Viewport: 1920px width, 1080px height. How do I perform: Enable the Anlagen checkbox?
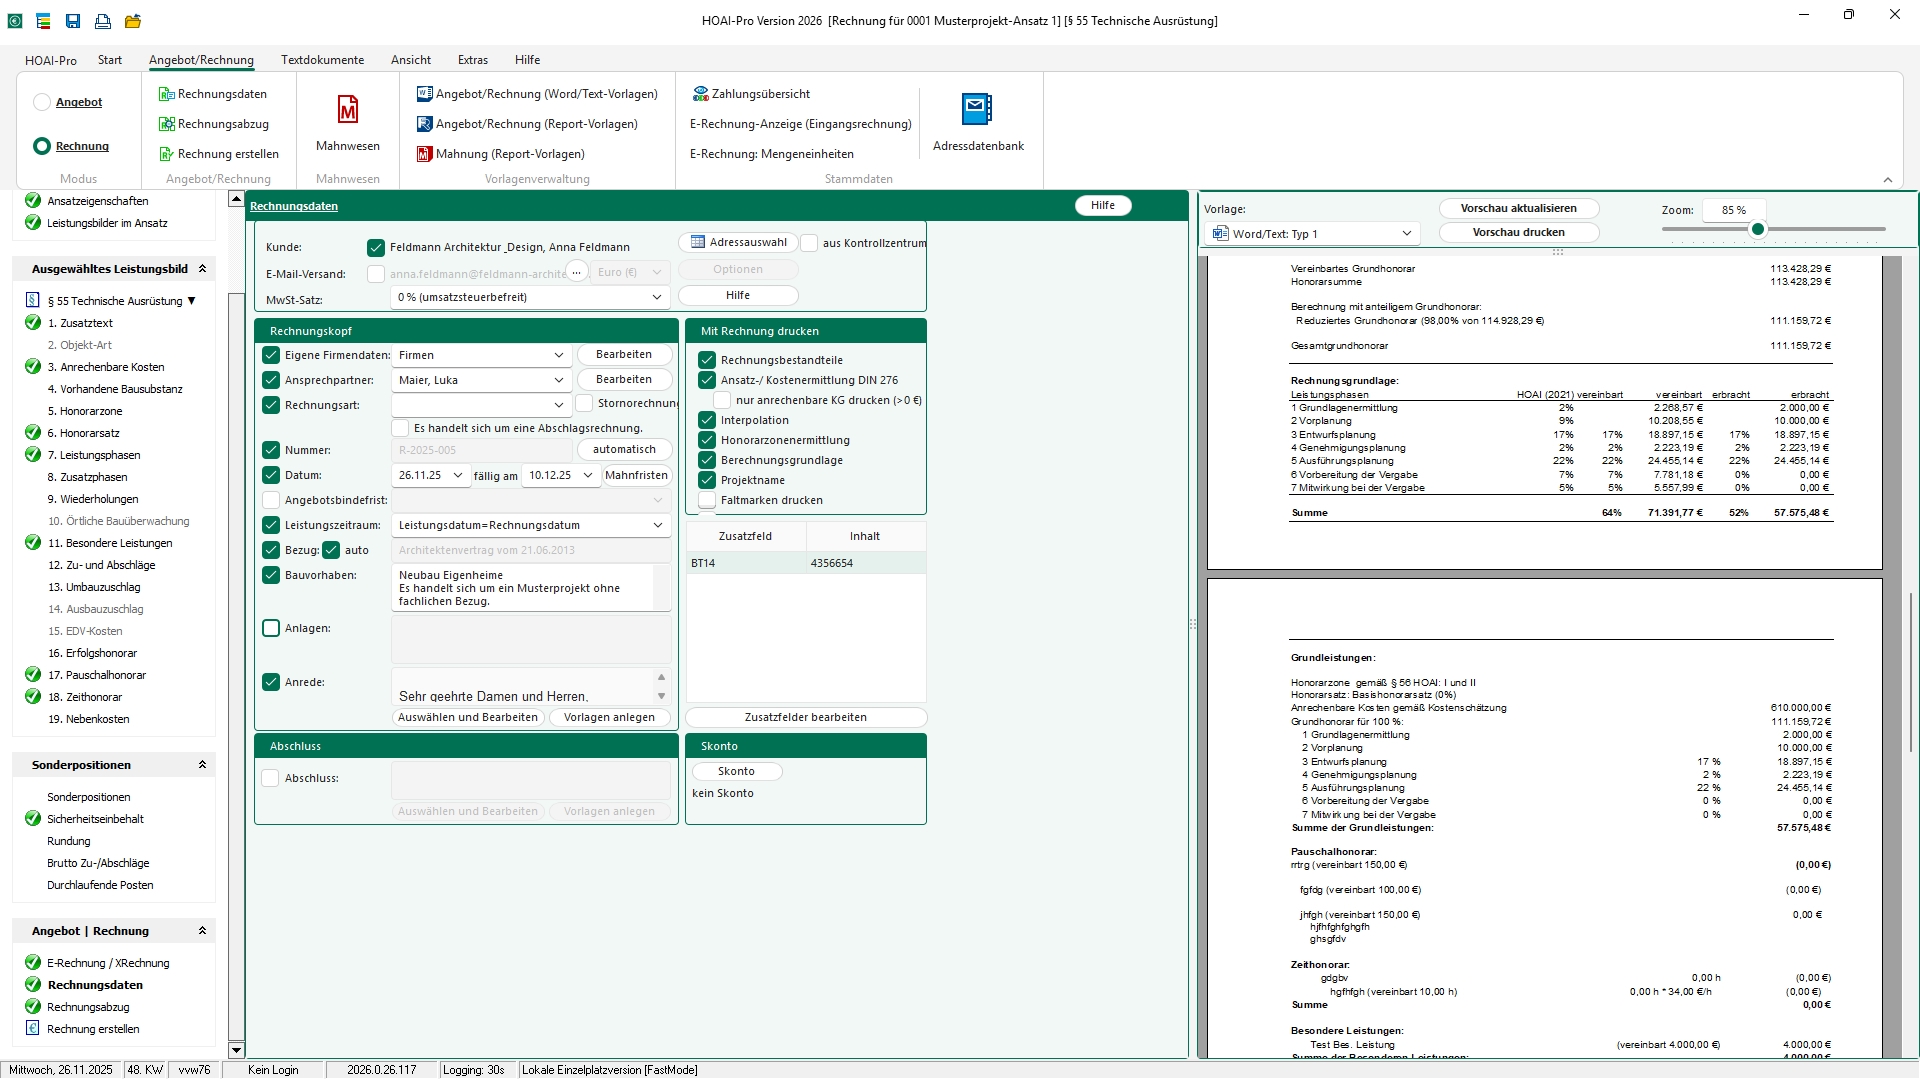click(271, 628)
